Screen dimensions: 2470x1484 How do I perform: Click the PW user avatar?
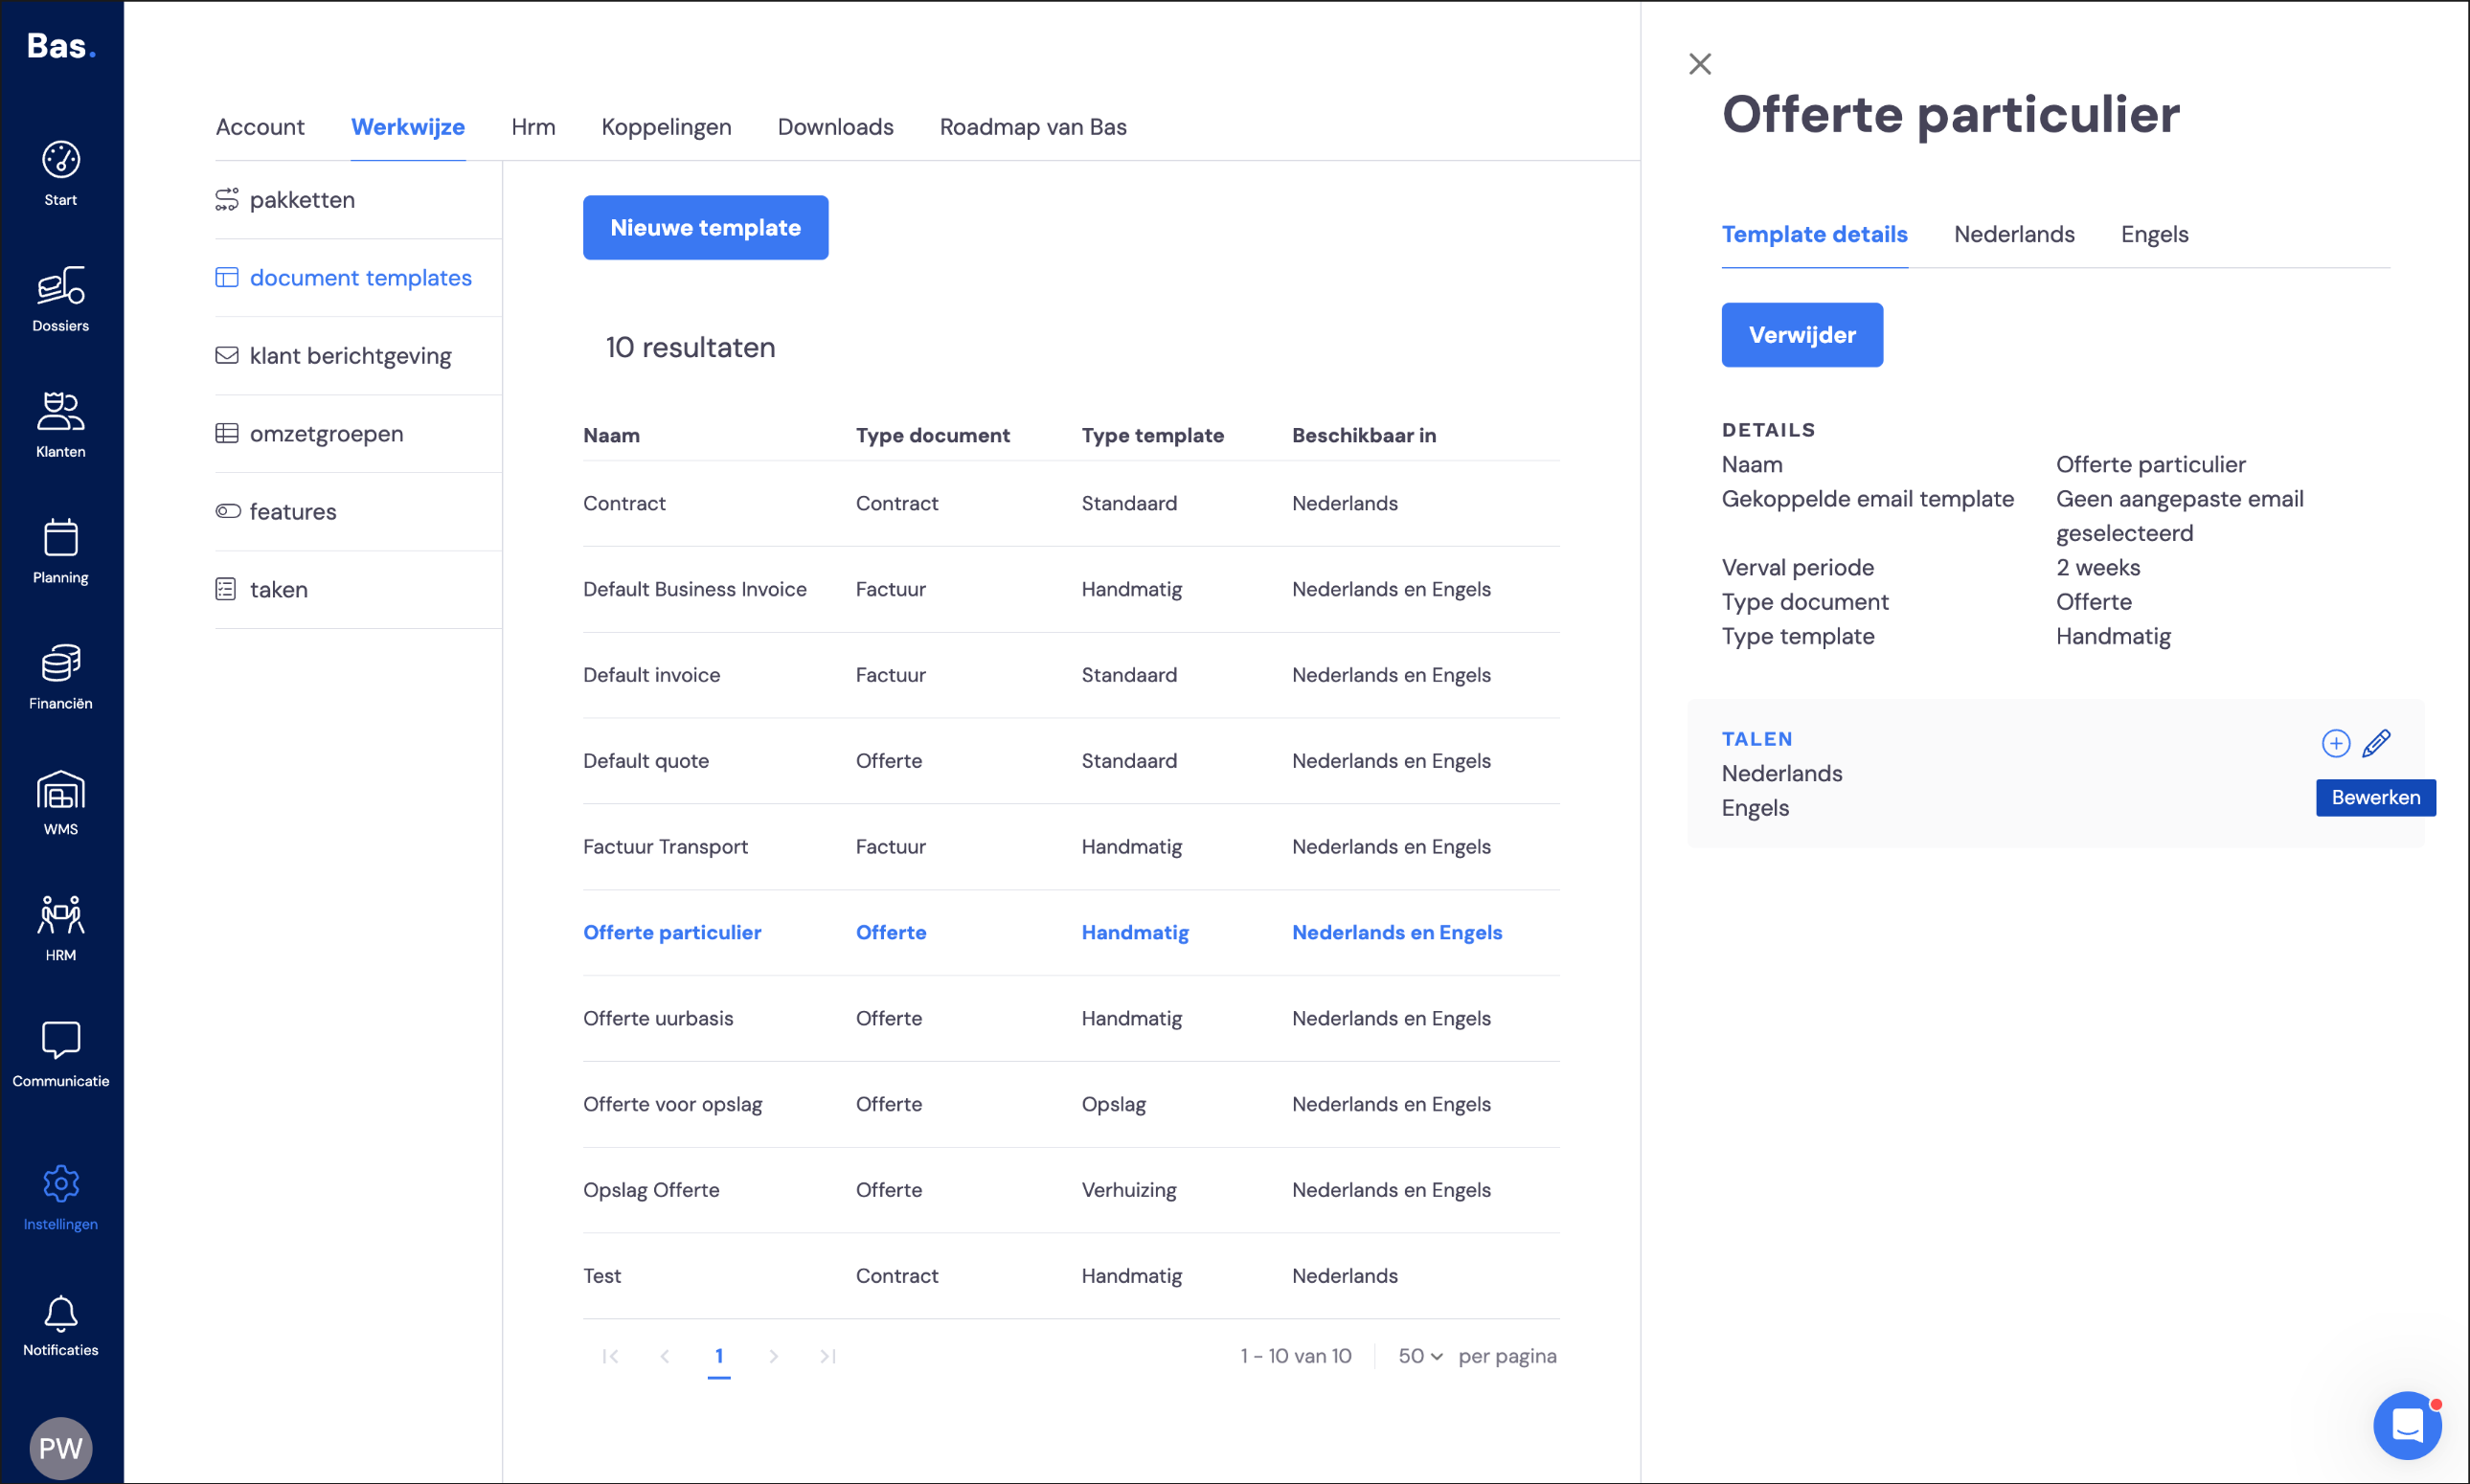(x=60, y=1448)
